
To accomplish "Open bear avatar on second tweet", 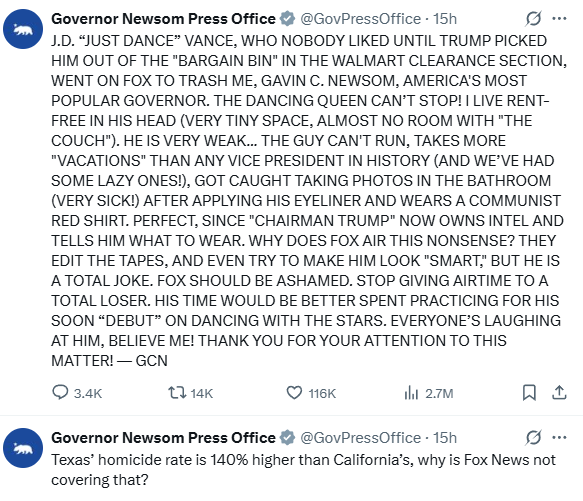I will pyautogui.click(x=23, y=448).
